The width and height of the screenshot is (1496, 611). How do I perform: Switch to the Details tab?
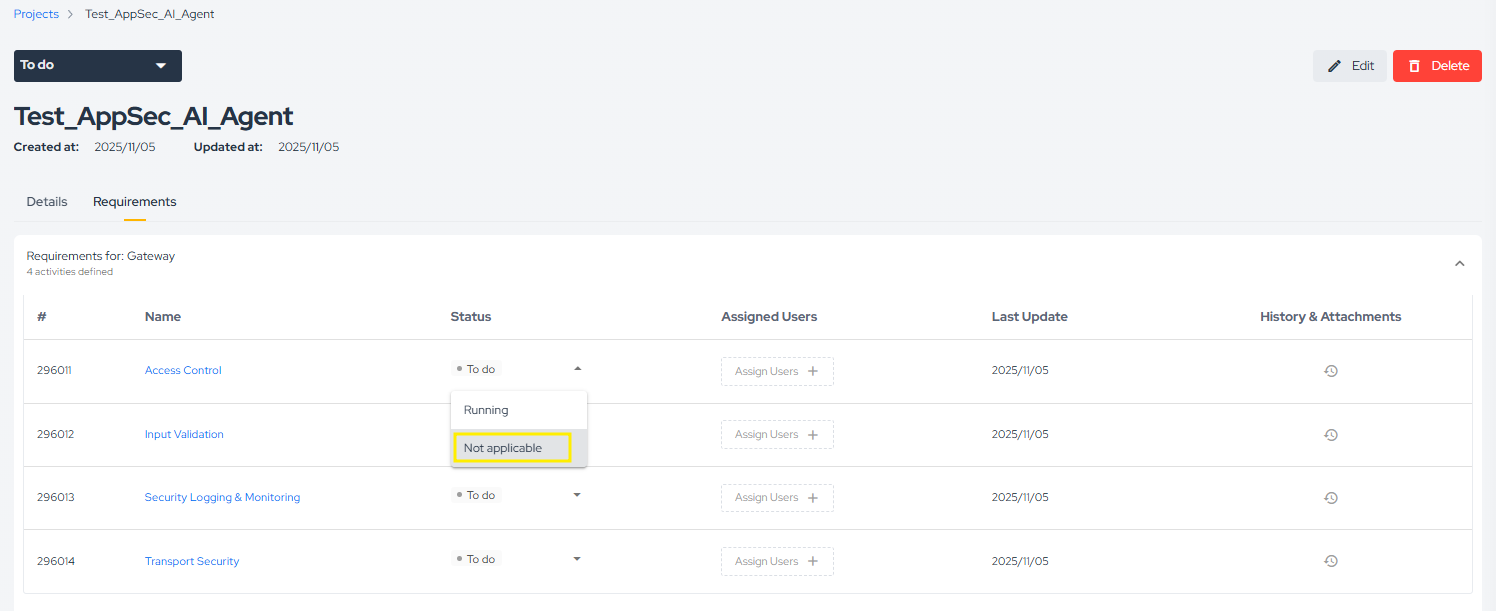click(47, 202)
